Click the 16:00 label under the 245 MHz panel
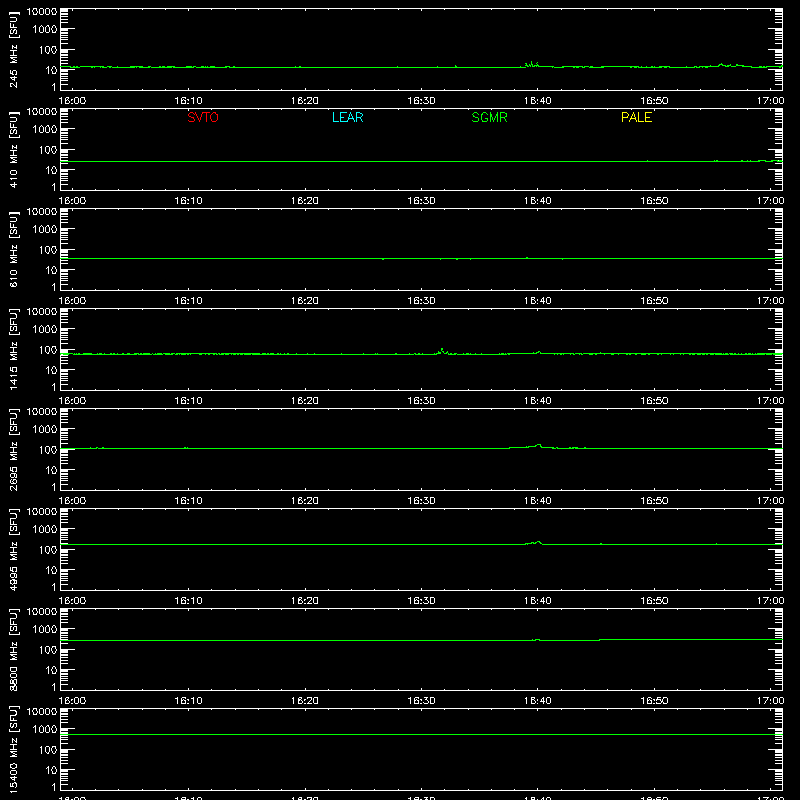This screenshot has height=800, width=800. coord(72,101)
